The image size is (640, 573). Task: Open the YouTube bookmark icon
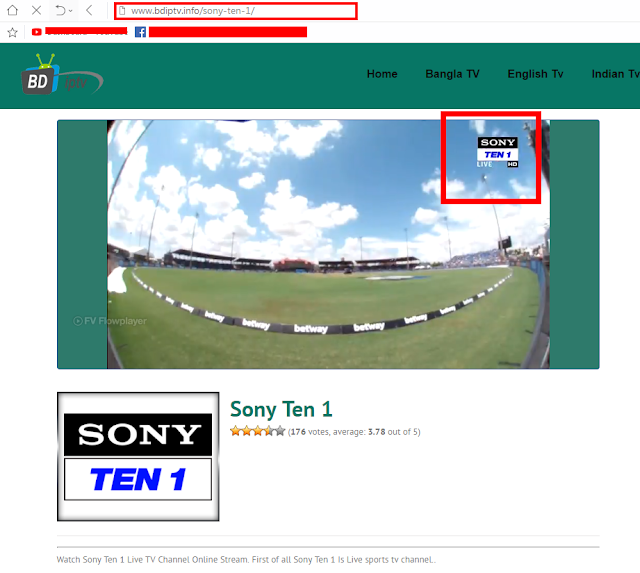37,32
